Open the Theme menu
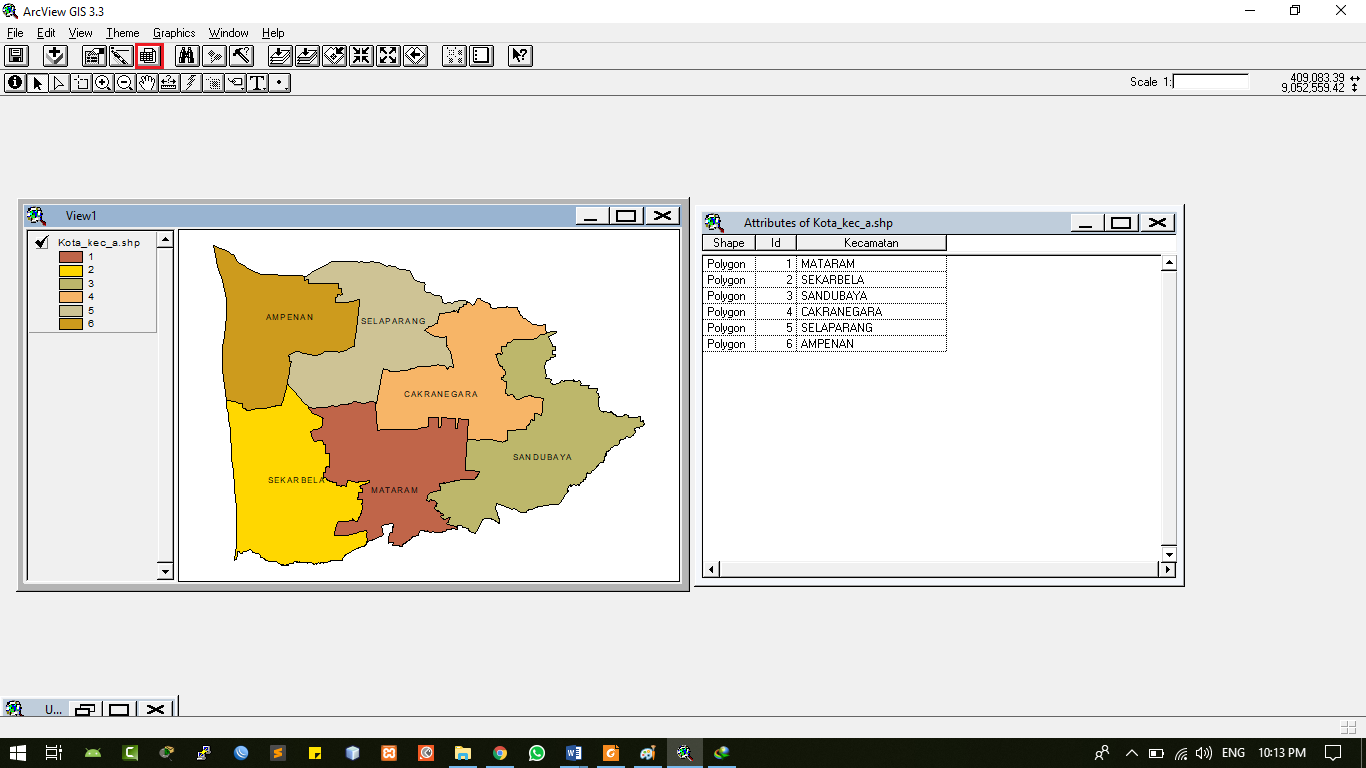Image resolution: width=1366 pixels, height=768 pixels. [x=122, y=33]
